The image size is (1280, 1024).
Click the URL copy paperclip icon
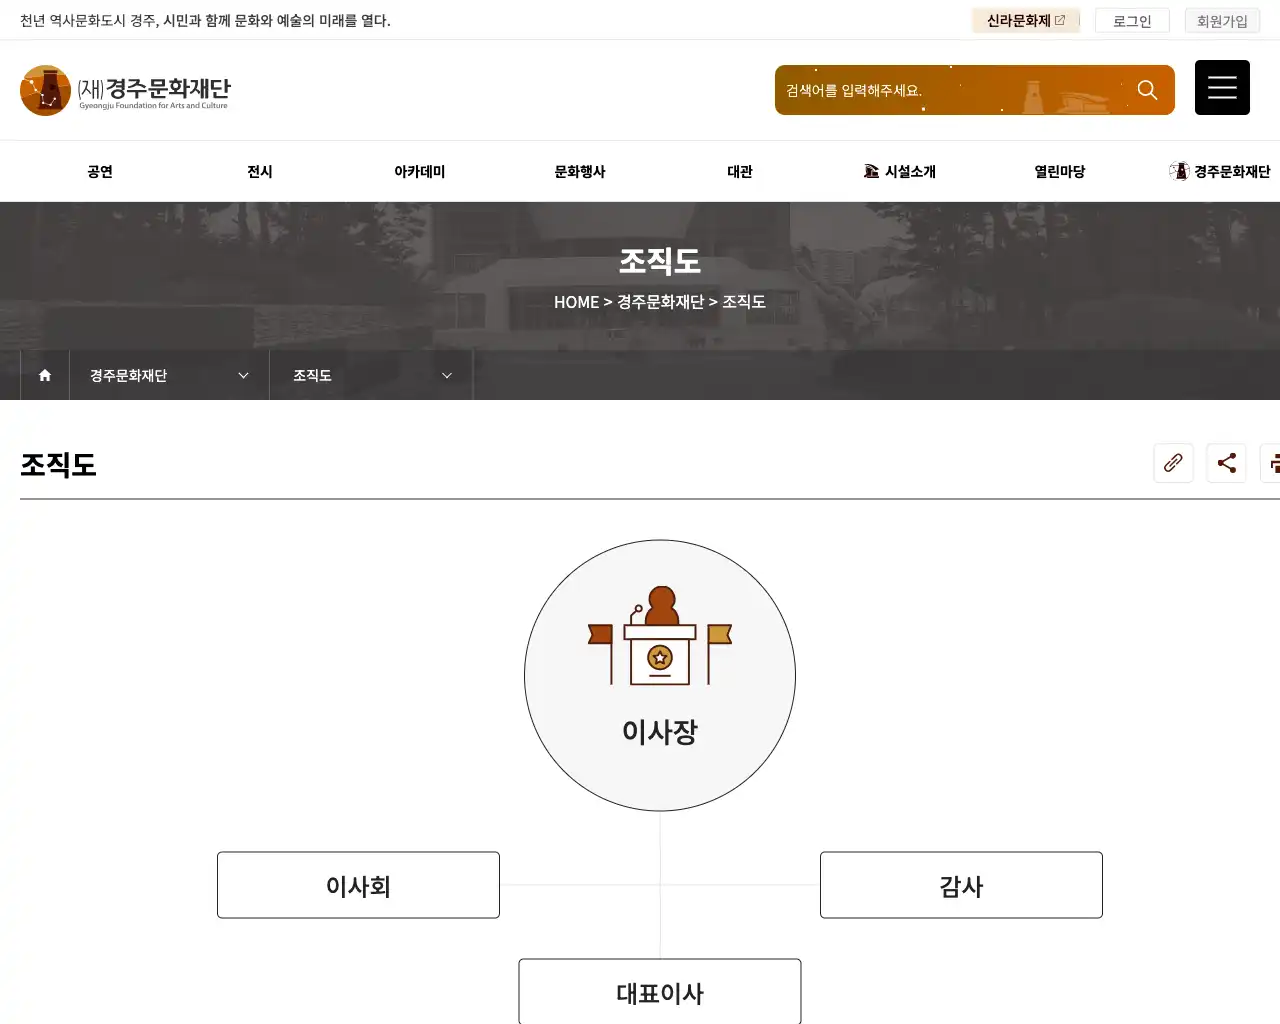tap(1173, 463)
